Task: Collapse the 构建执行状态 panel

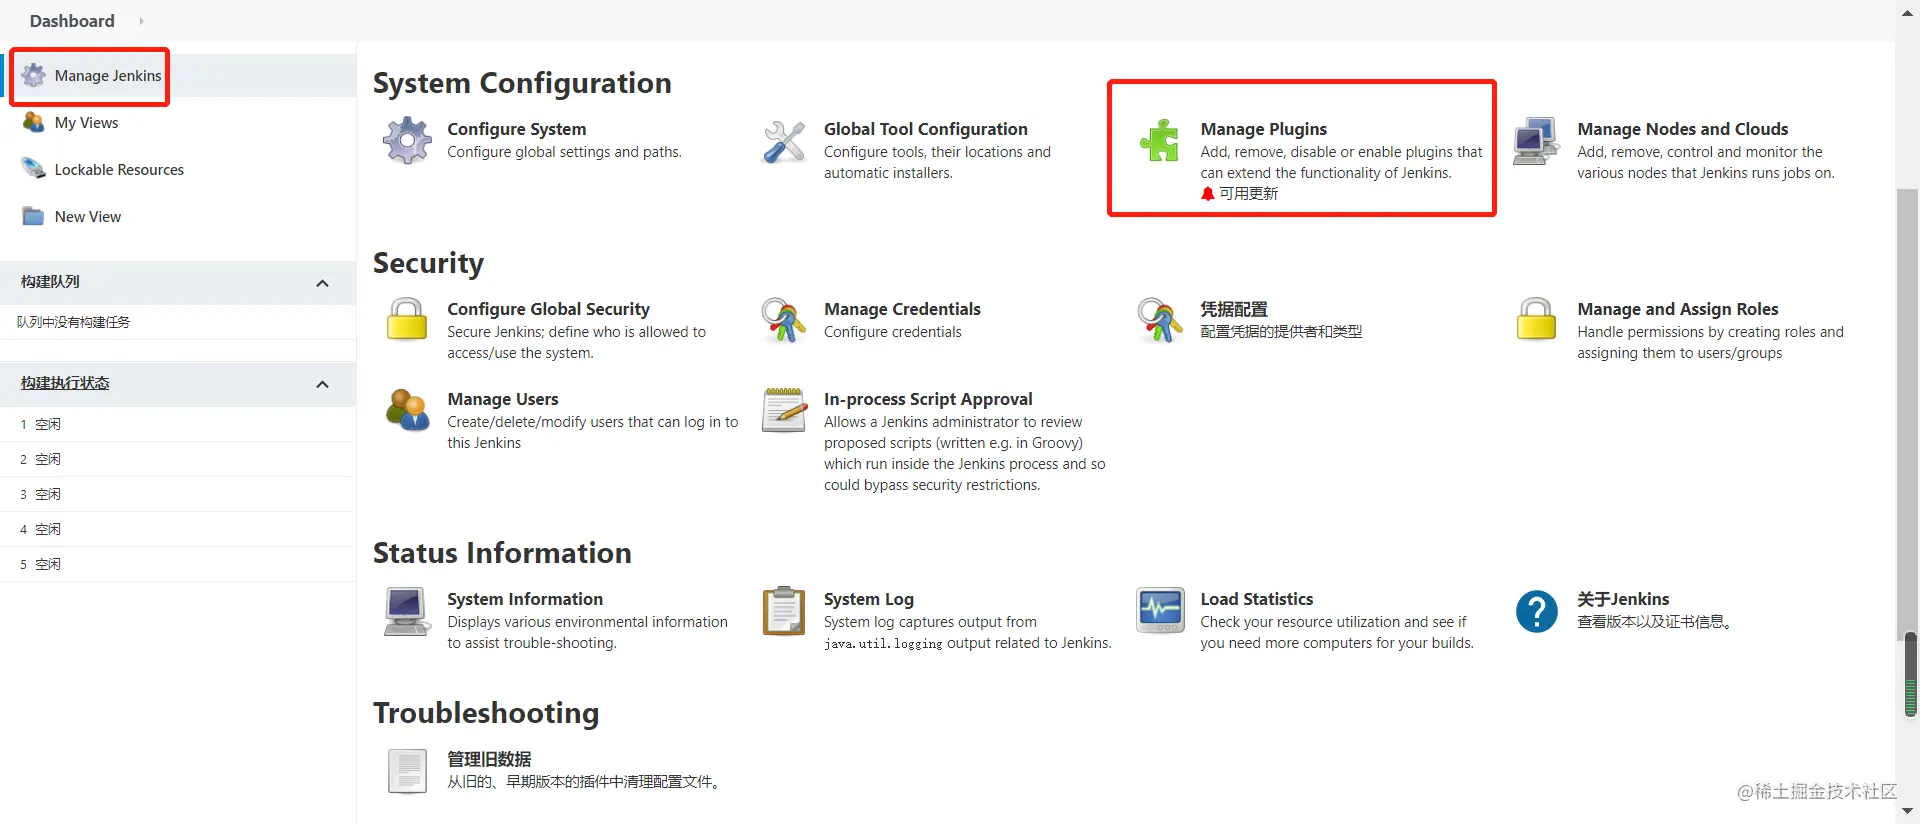Action: point(322,384)
